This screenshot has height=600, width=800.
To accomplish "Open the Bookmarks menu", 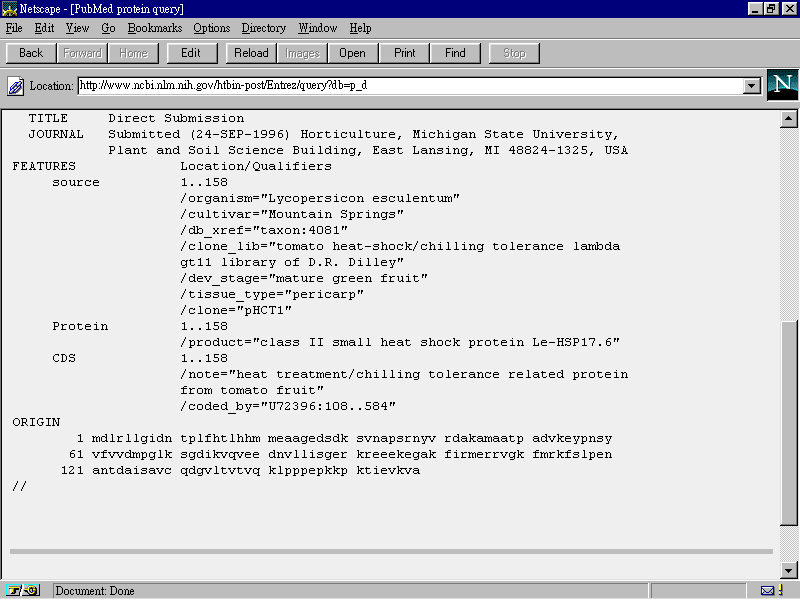I will point(155,28).
